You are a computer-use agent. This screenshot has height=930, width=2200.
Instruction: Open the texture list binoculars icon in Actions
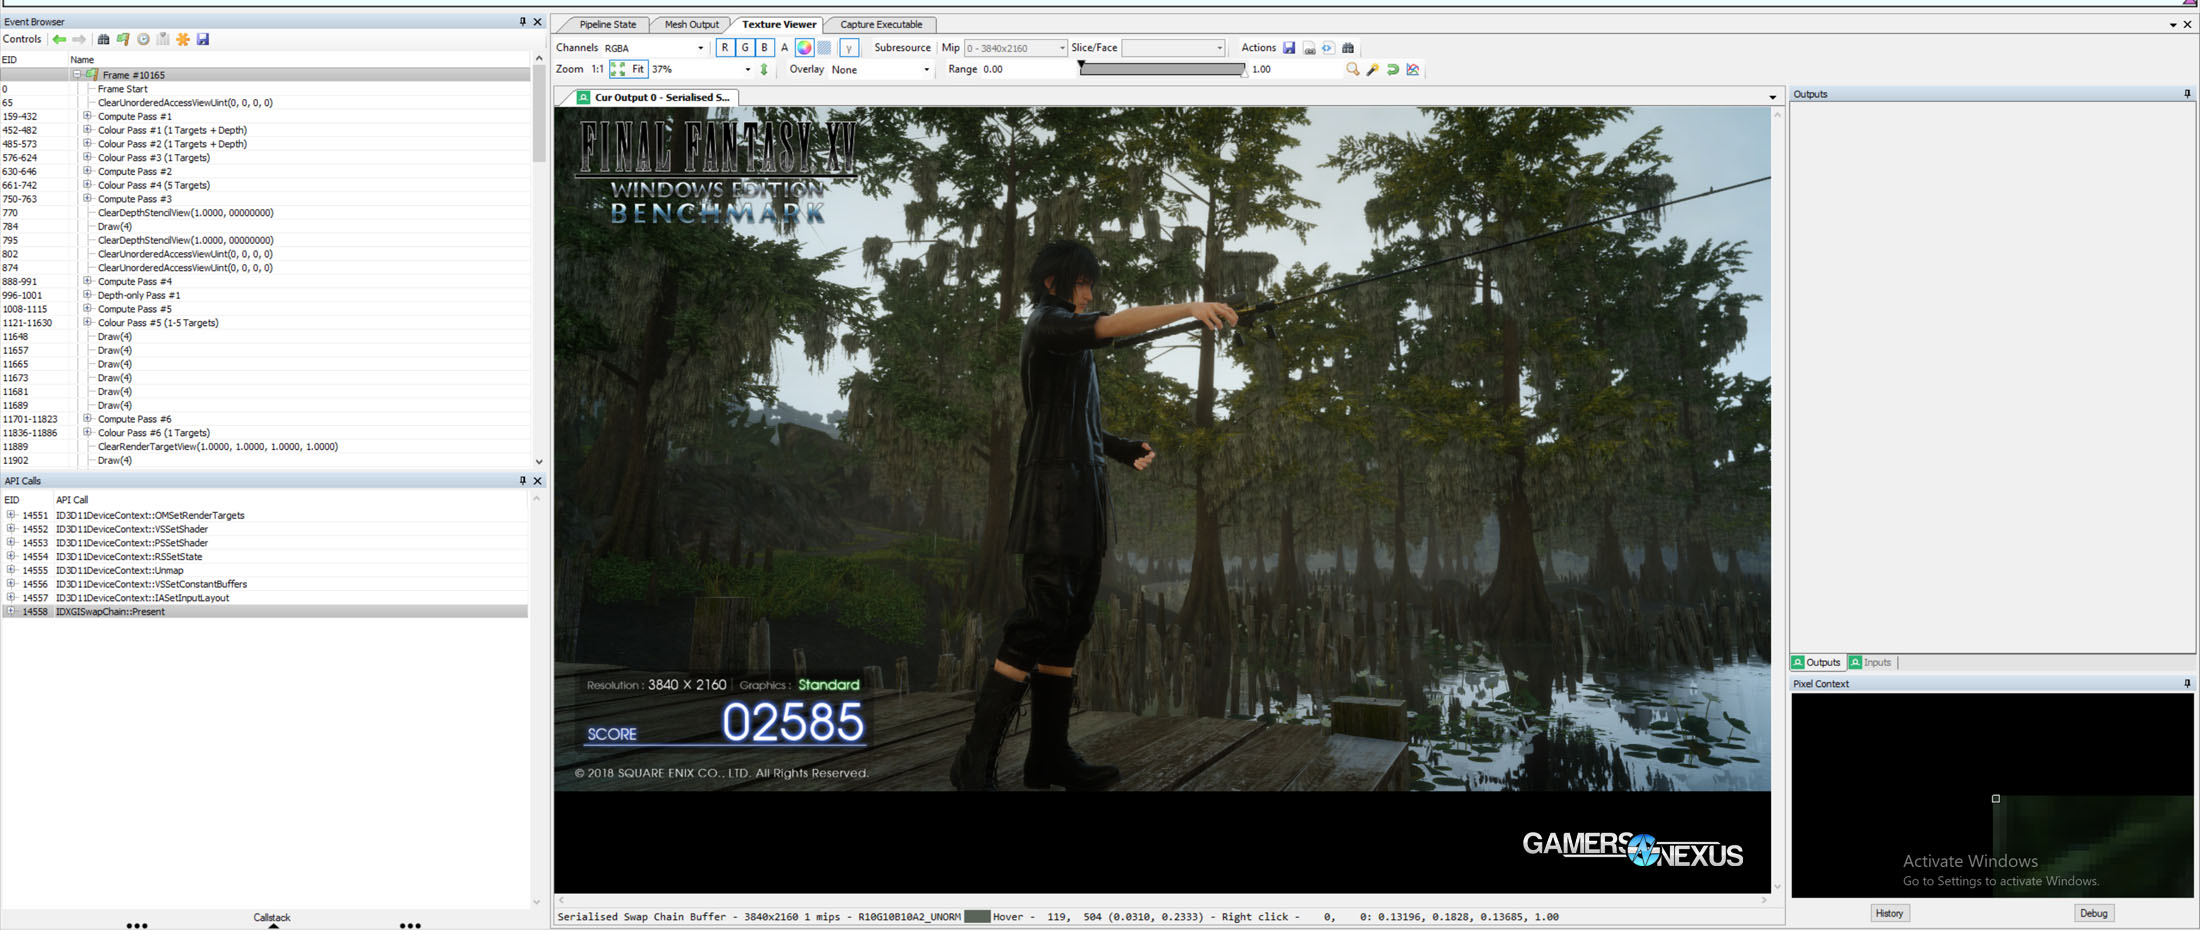(1348, 48)
